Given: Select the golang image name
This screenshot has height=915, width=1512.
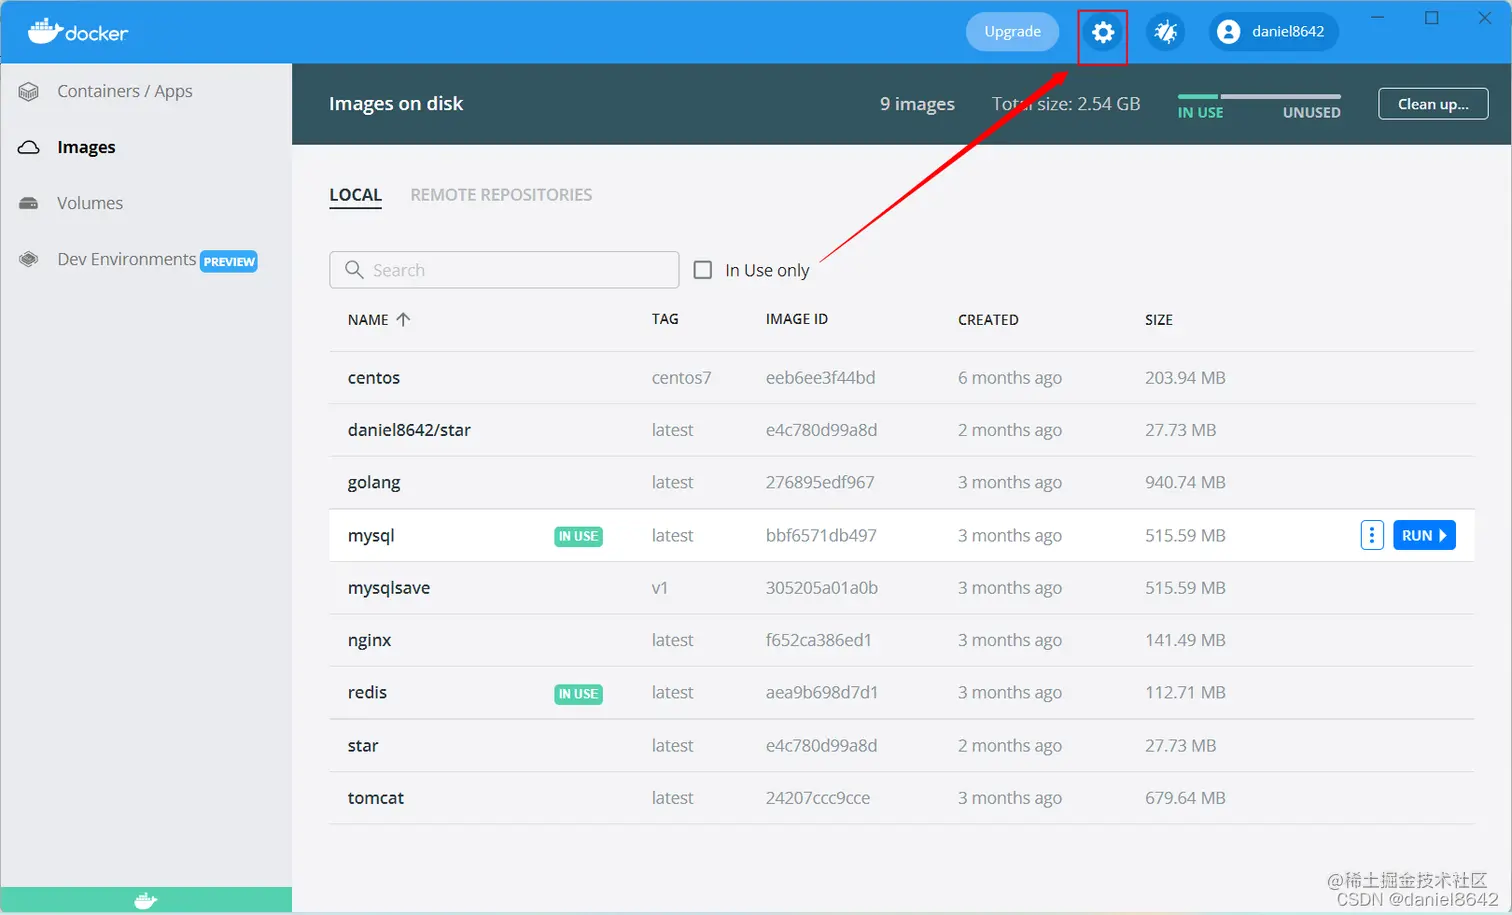Looking at the screenshot, I should [x=374, y=483].
